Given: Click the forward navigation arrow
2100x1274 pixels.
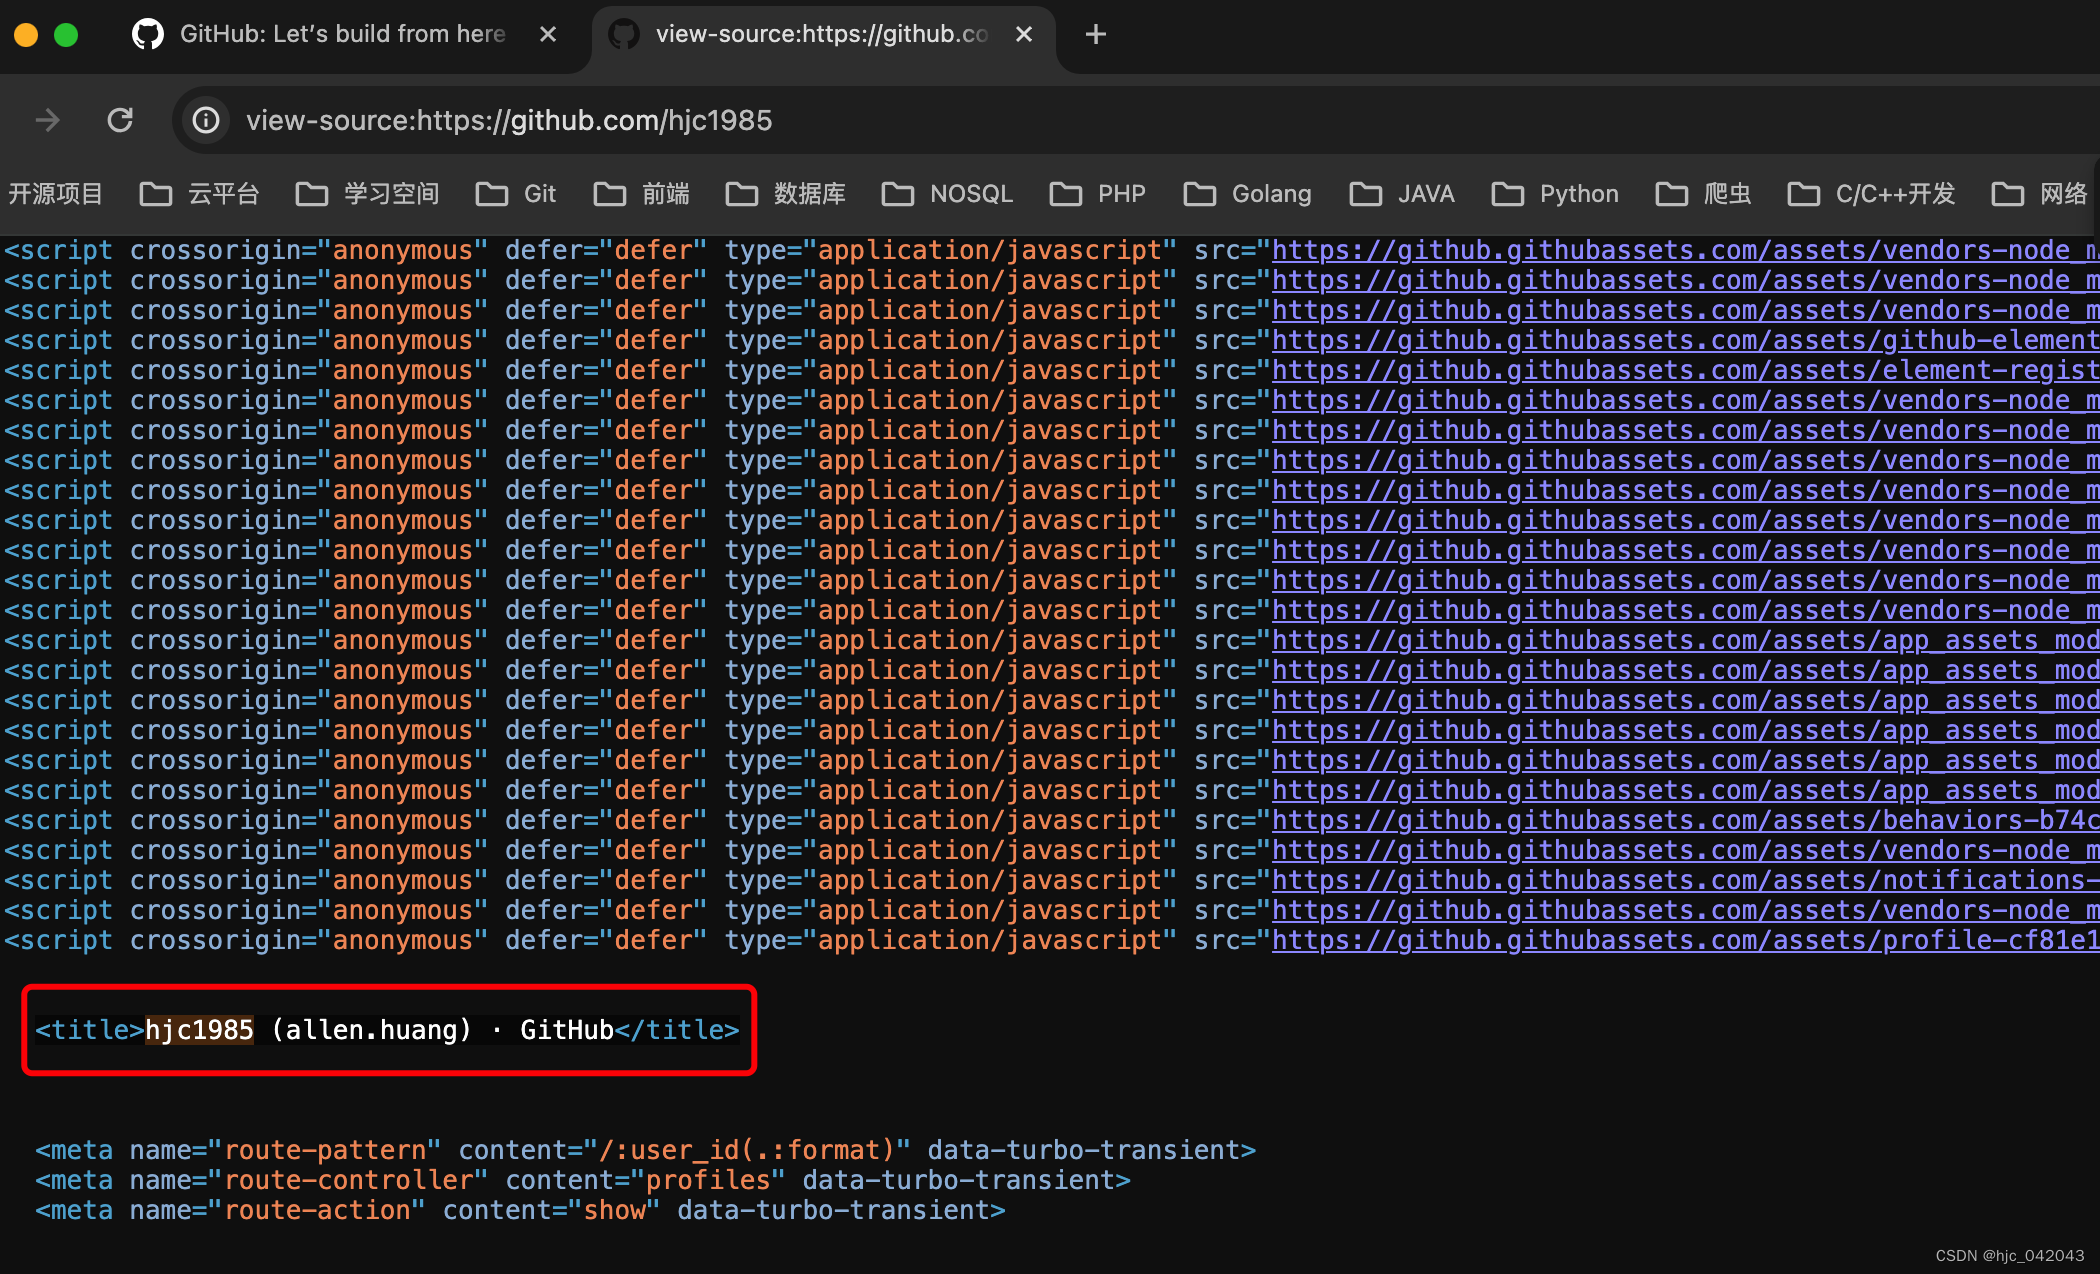Looking at the screenshot, I should pos(47,121).
